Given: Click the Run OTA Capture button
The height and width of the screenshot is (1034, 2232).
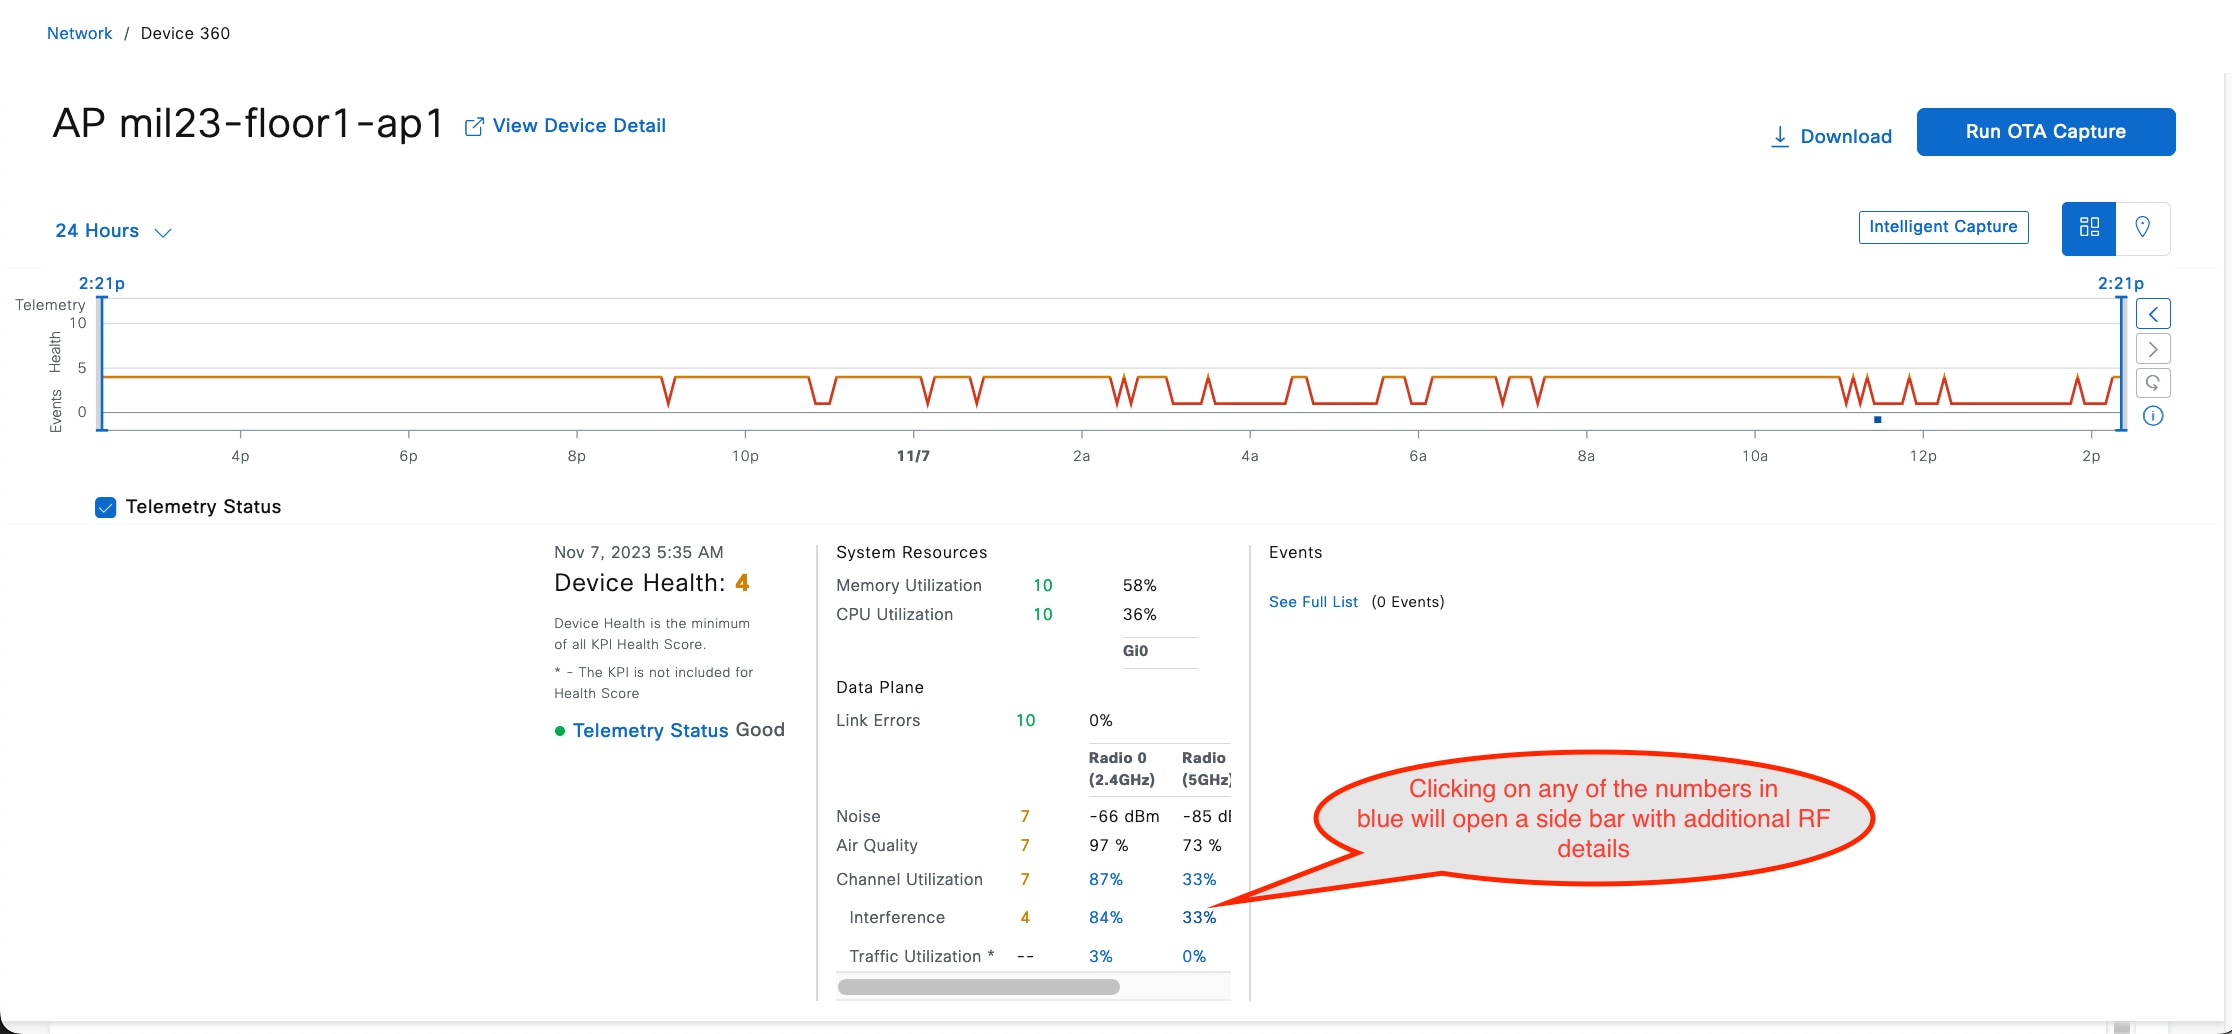Looking at the screenshot, I should (2045, 132).
